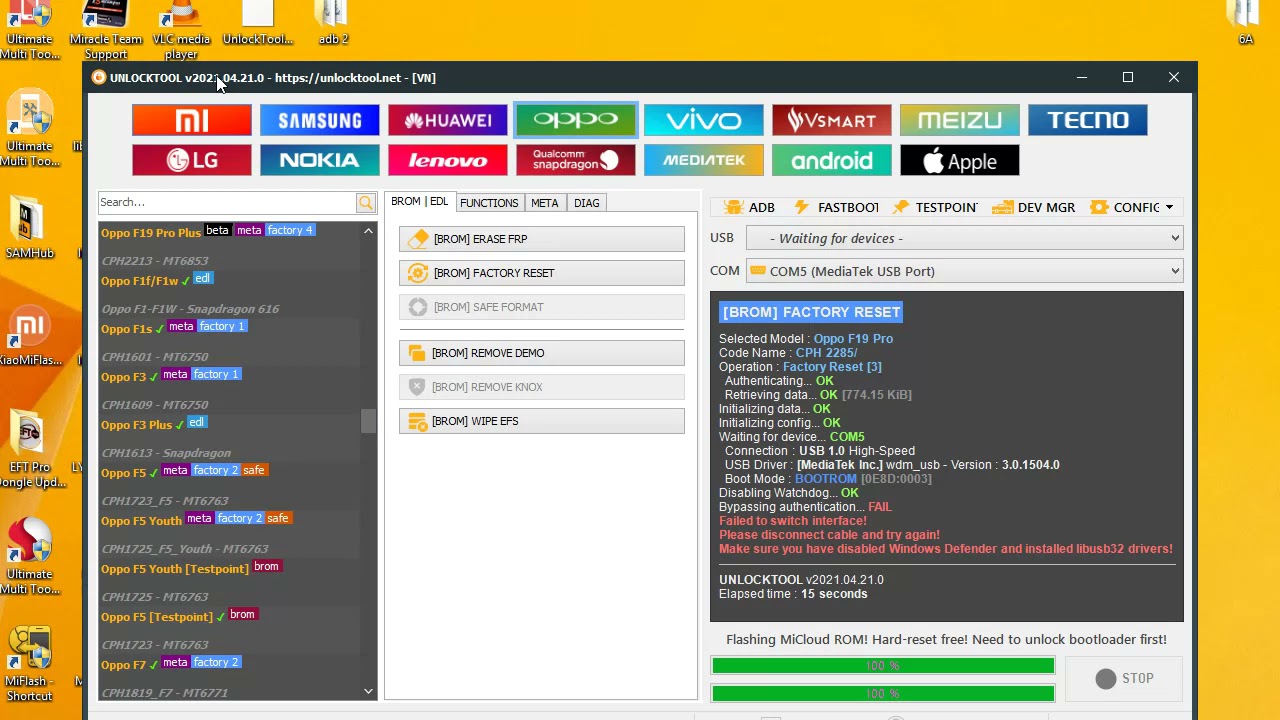Select the UnlockTool desktop file icon
This screenshot has height=720, width=1280.
[x=258, y=25]
